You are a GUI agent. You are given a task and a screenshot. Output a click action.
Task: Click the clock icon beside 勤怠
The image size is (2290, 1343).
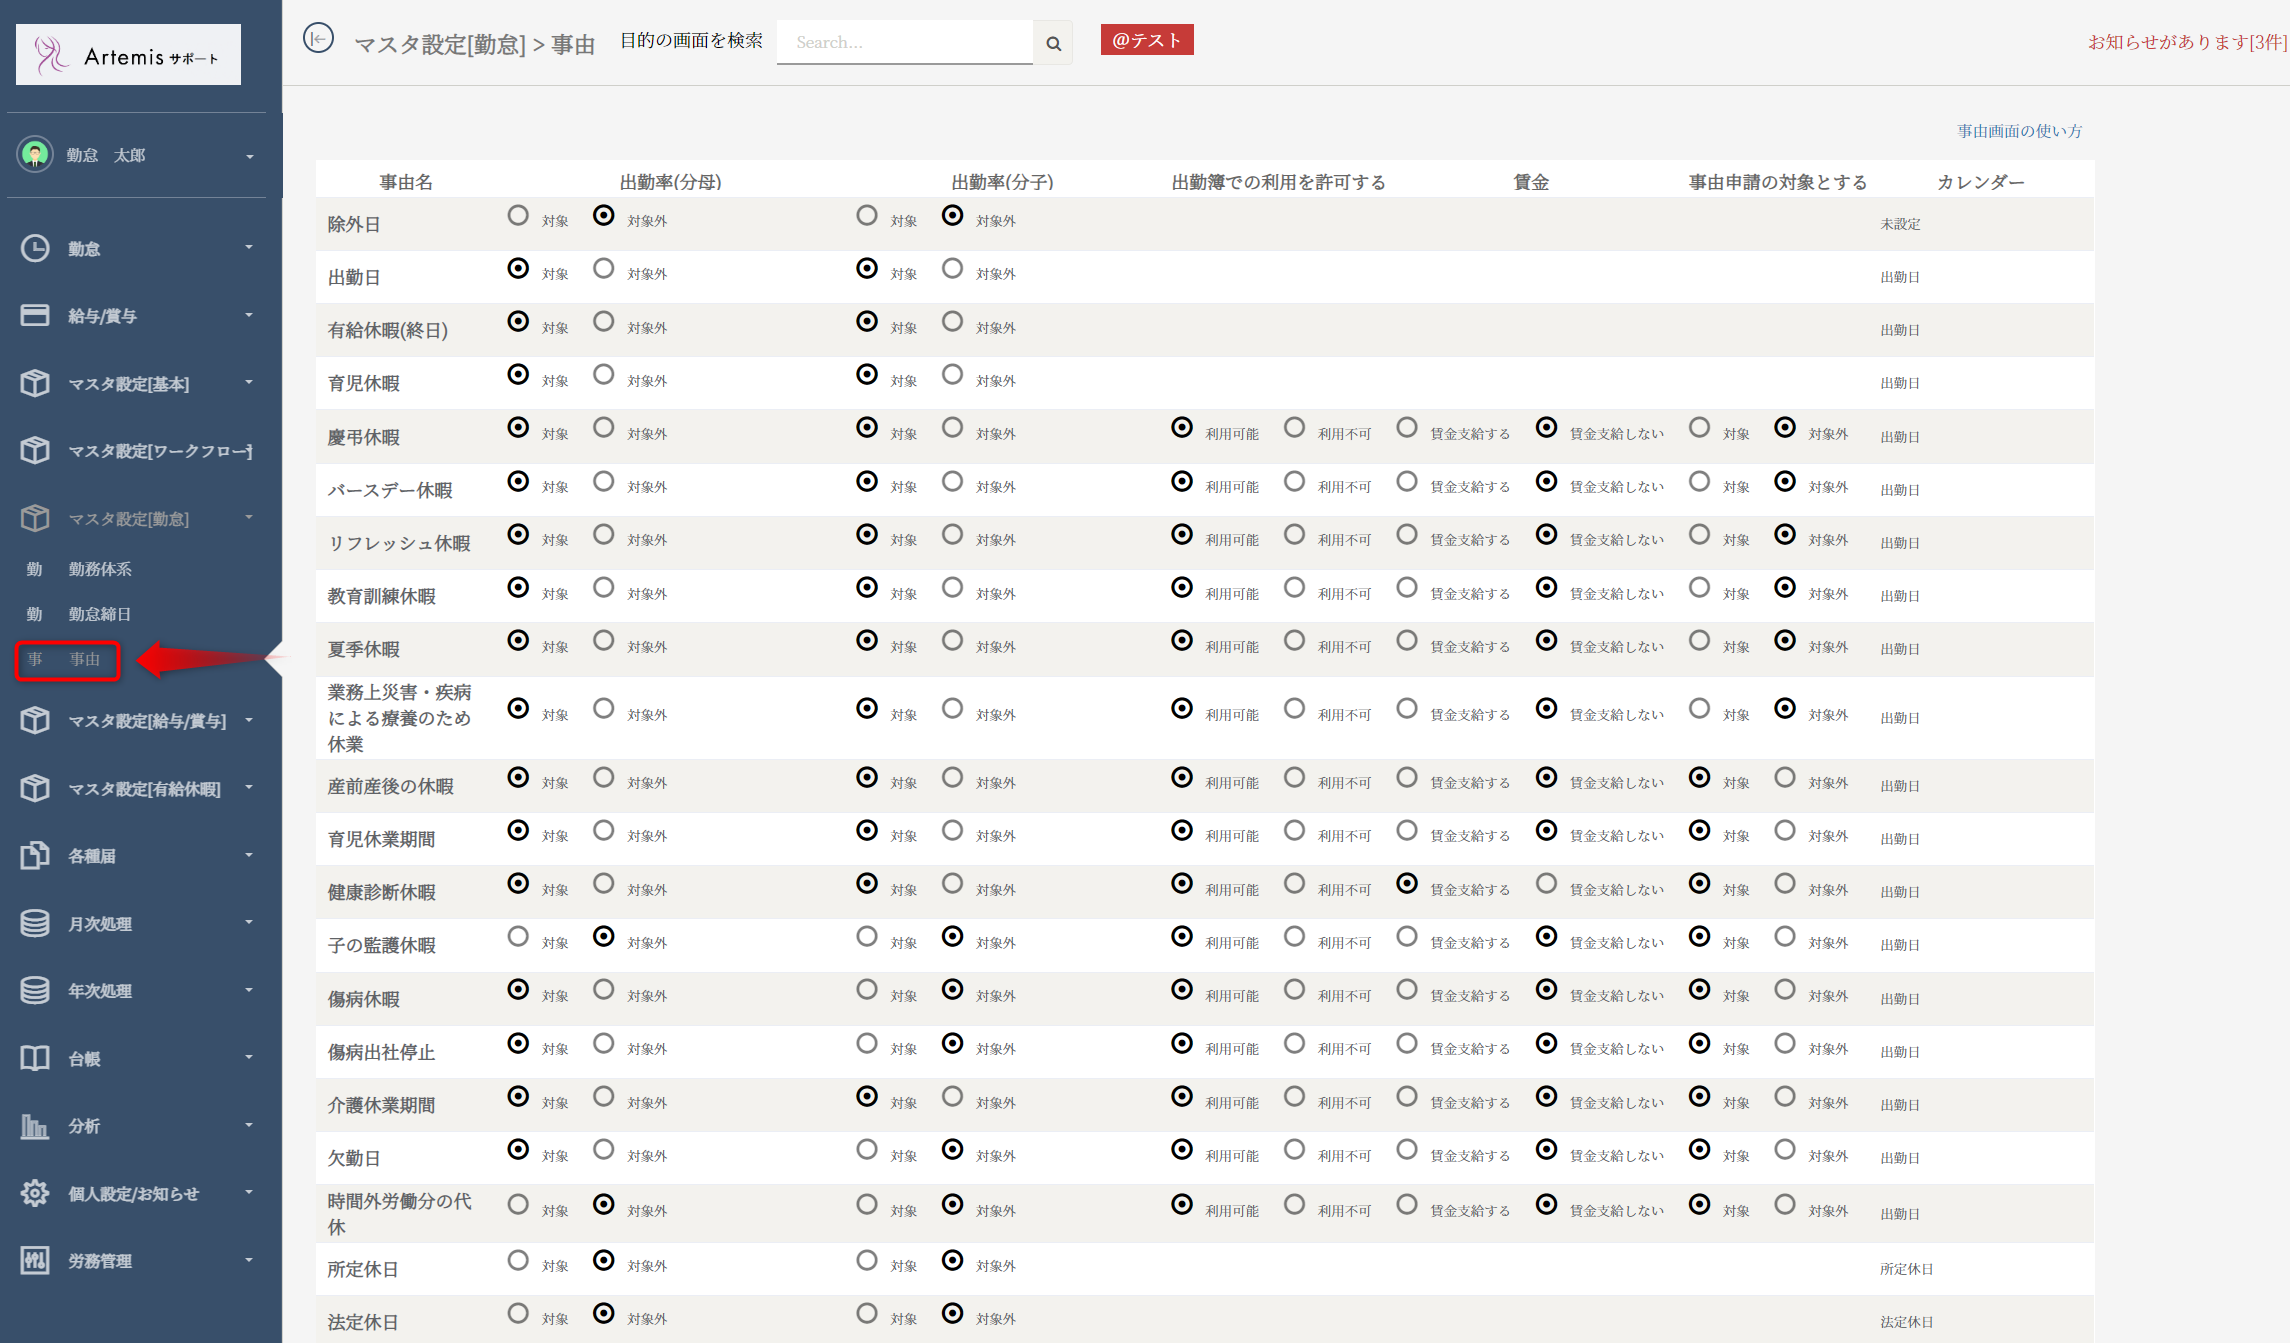[x=35, y=248]
